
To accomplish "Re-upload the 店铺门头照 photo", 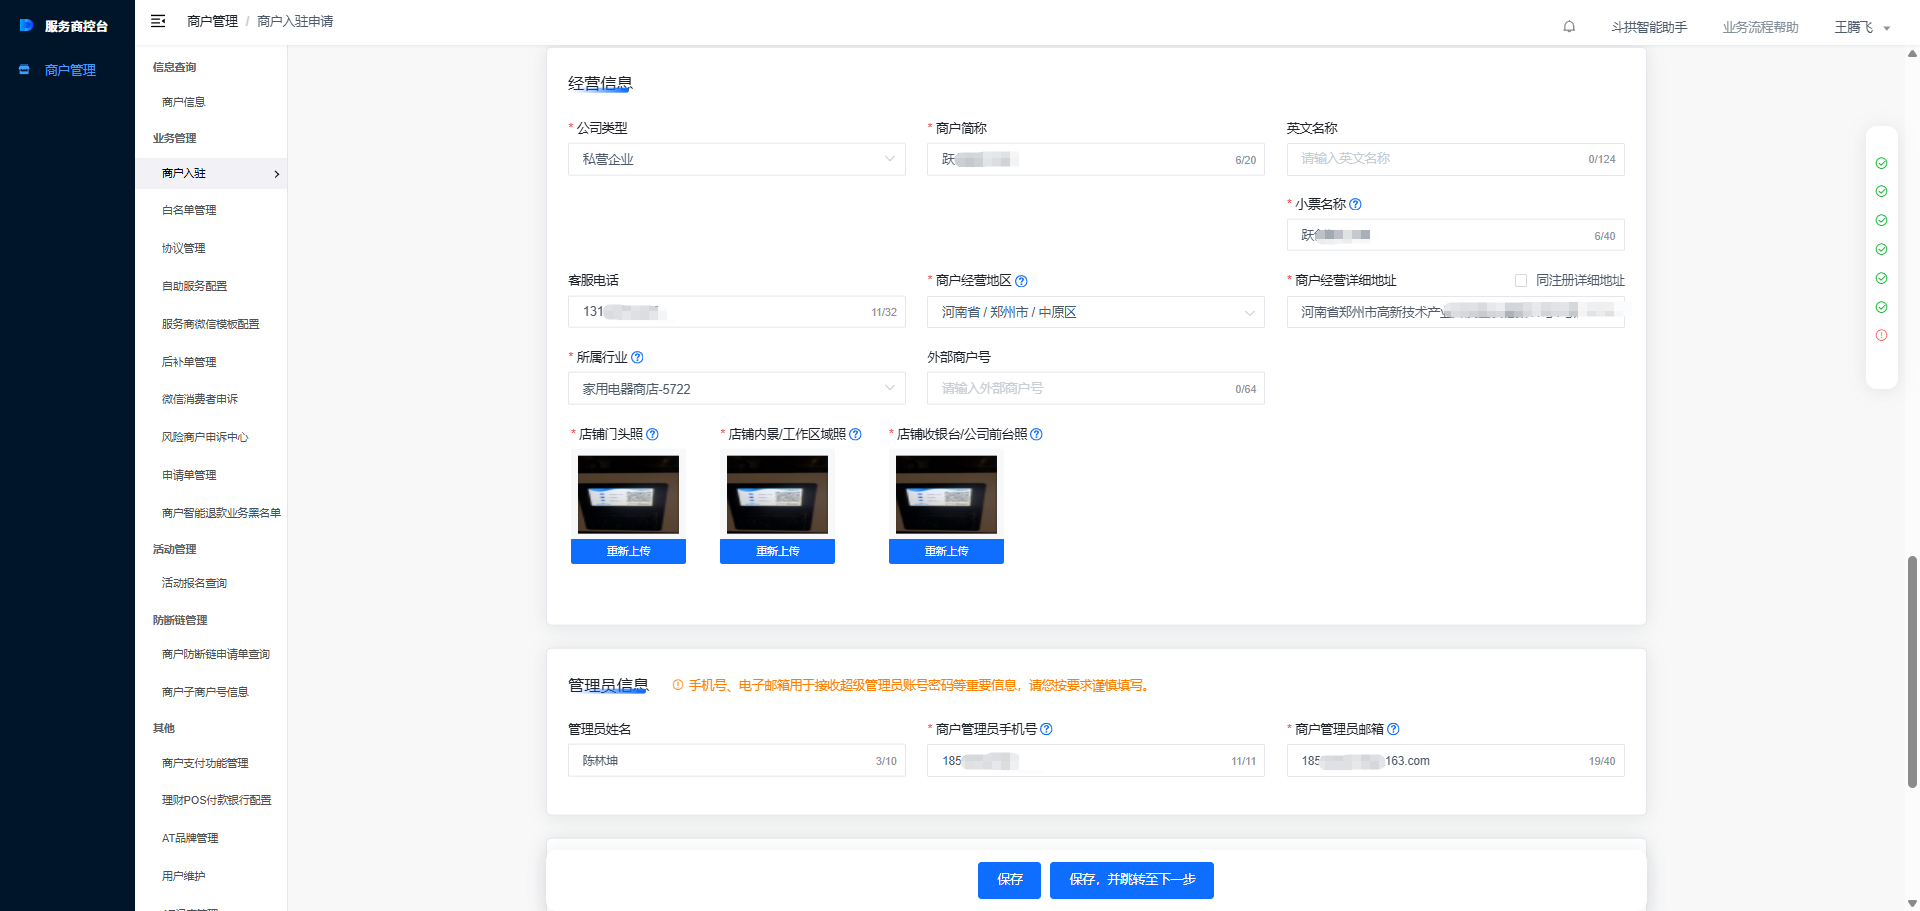I will [628, 551].
